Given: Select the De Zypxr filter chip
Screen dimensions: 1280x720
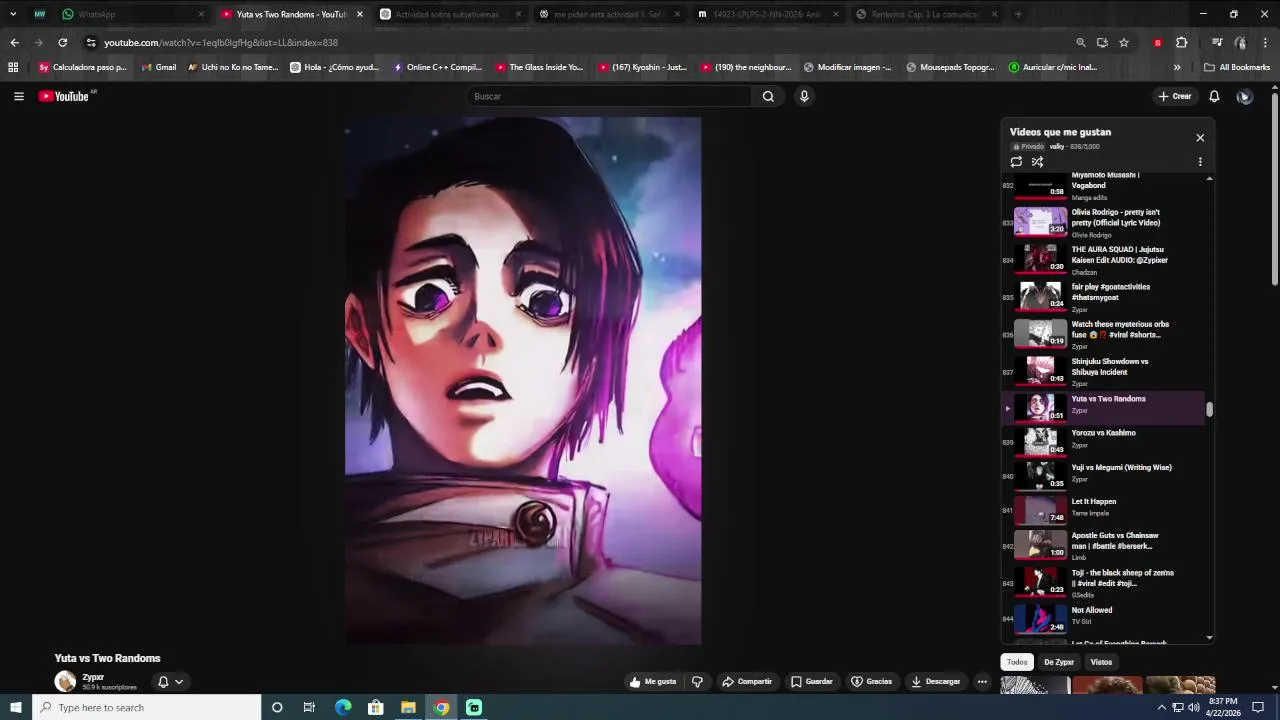Looking at the screenshot, I should point(1059,662).
